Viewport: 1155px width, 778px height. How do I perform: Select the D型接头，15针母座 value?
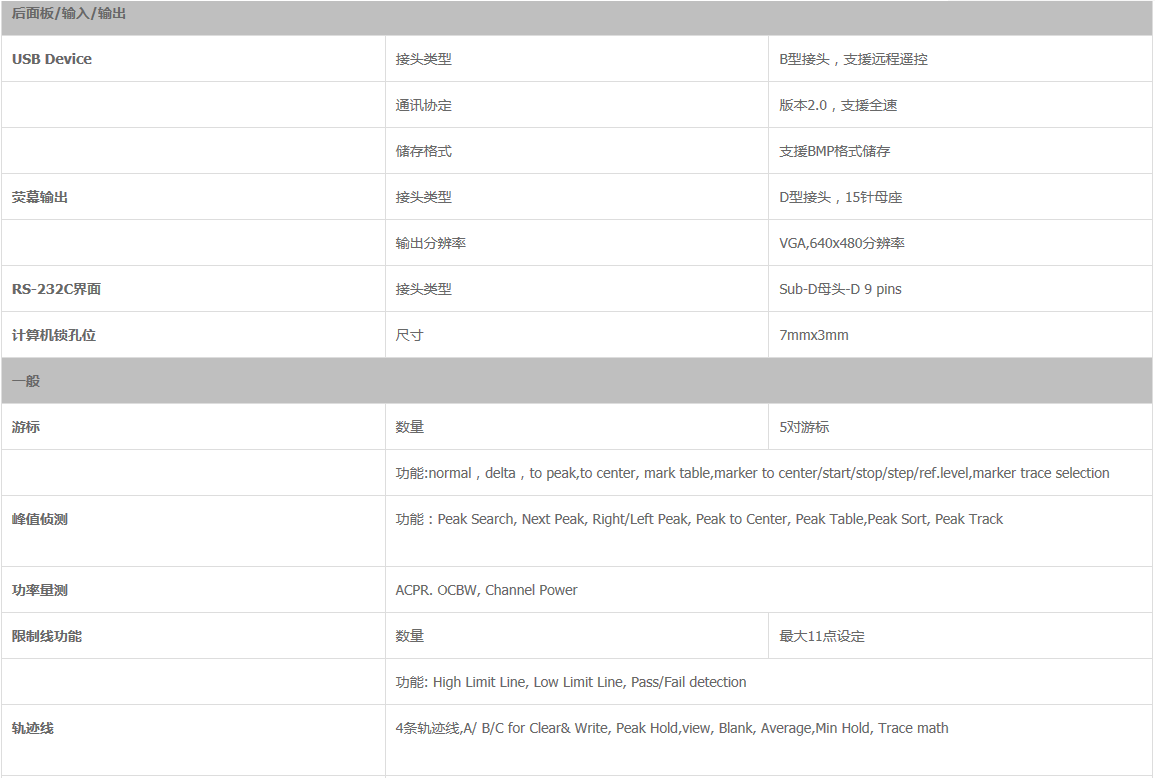(x=841, y=197)
